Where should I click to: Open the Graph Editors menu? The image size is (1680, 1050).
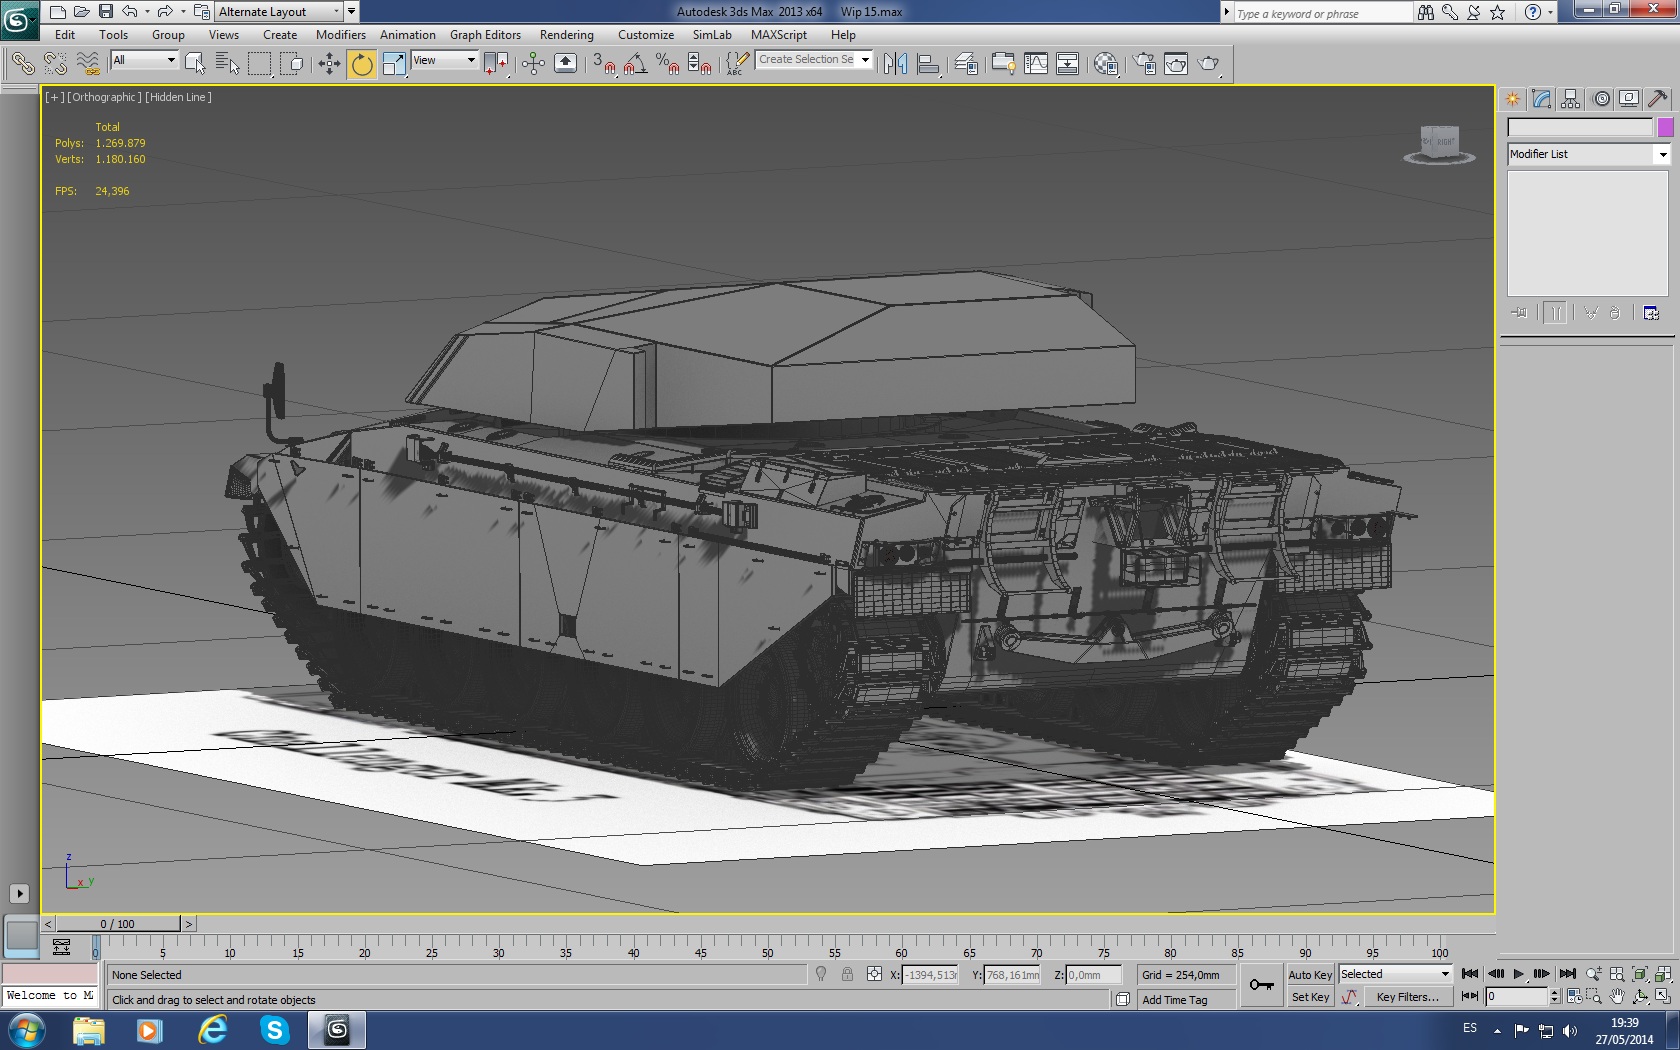[x=485, y=35]
